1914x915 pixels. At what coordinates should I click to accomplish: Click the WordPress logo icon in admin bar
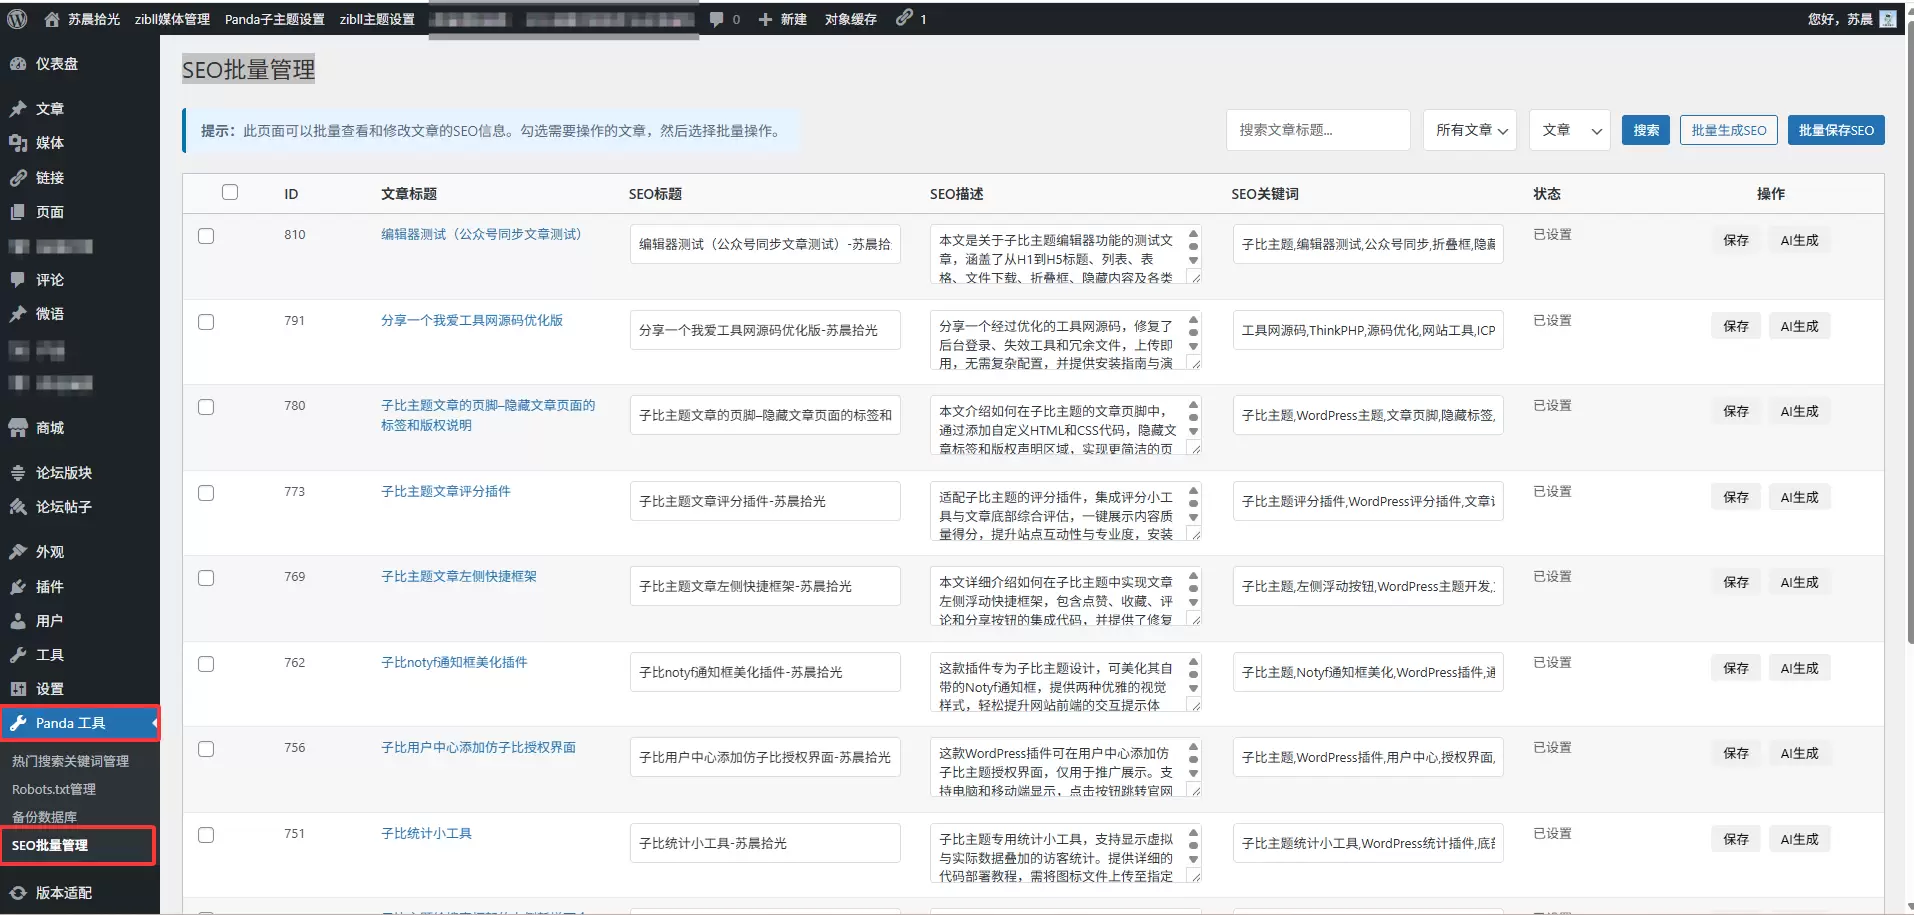[17, 19]
